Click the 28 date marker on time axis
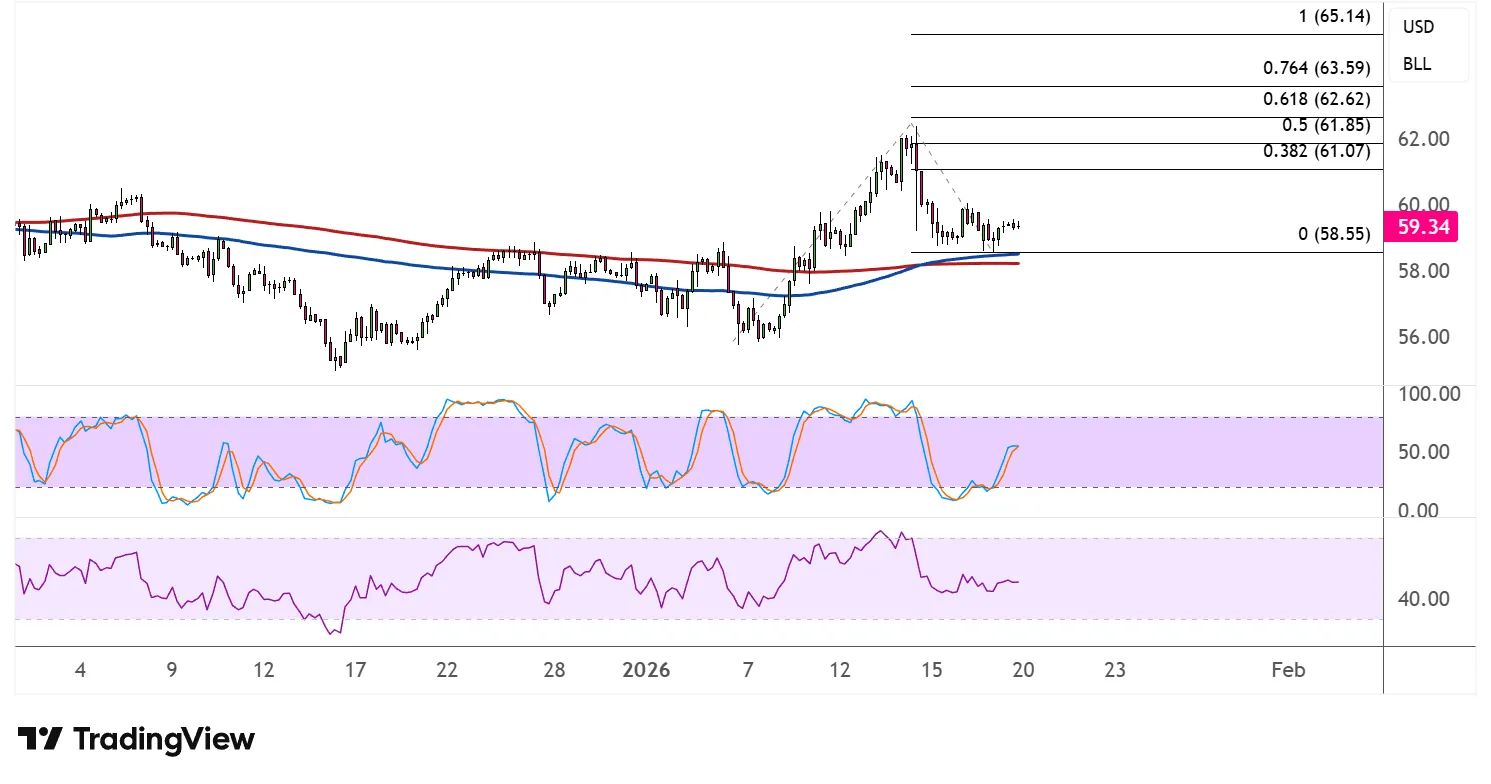Image resolution: width=1491 pixels, height=784 pixels. click(555, 670)
